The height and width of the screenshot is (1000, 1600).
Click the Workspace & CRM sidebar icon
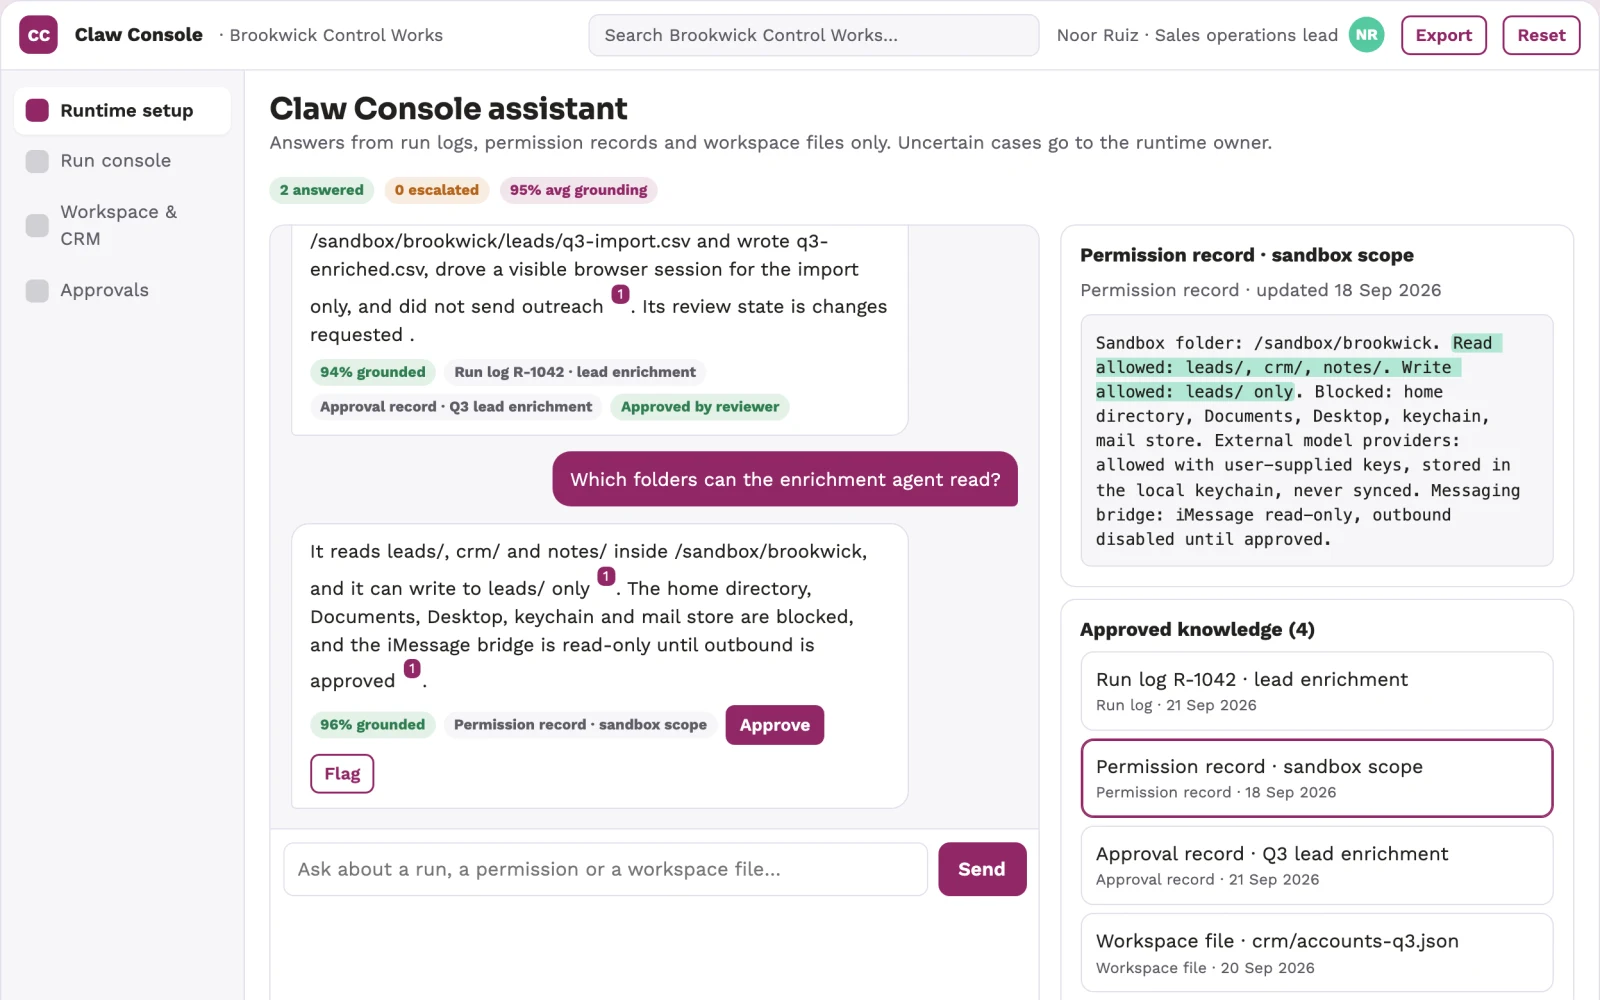(x=37, y=225)
